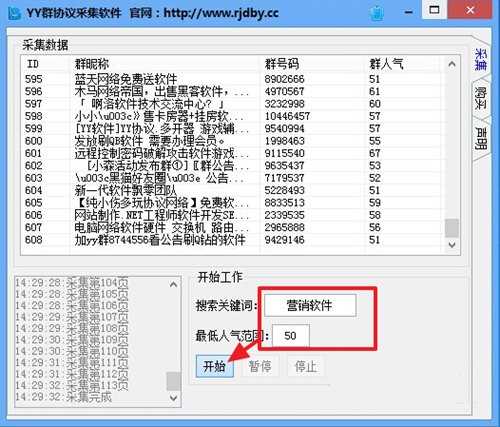This screenshot has width=500, height=427.
Task: Click popularity value 67 in row 601
Action: tap(375, 153)
